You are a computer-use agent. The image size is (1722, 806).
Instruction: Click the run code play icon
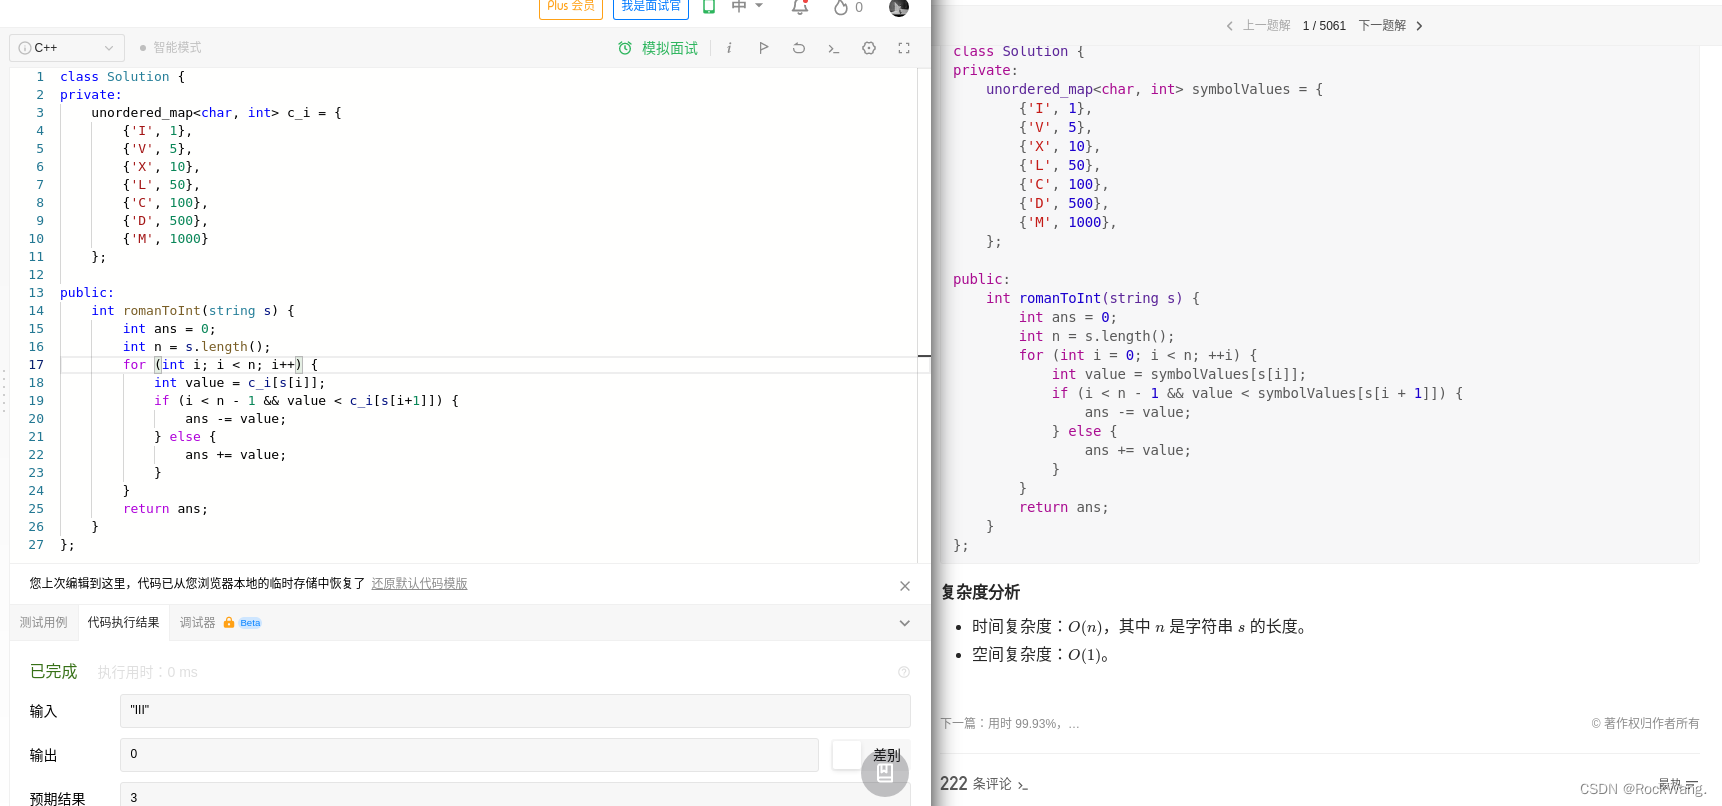(764, 48)
